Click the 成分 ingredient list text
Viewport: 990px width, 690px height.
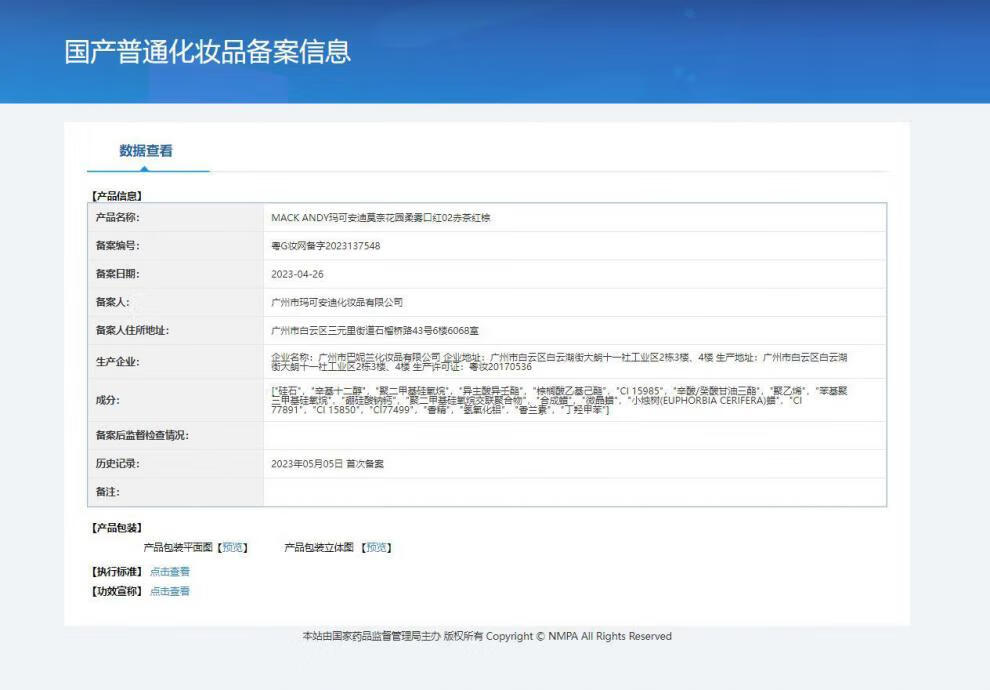559,400
